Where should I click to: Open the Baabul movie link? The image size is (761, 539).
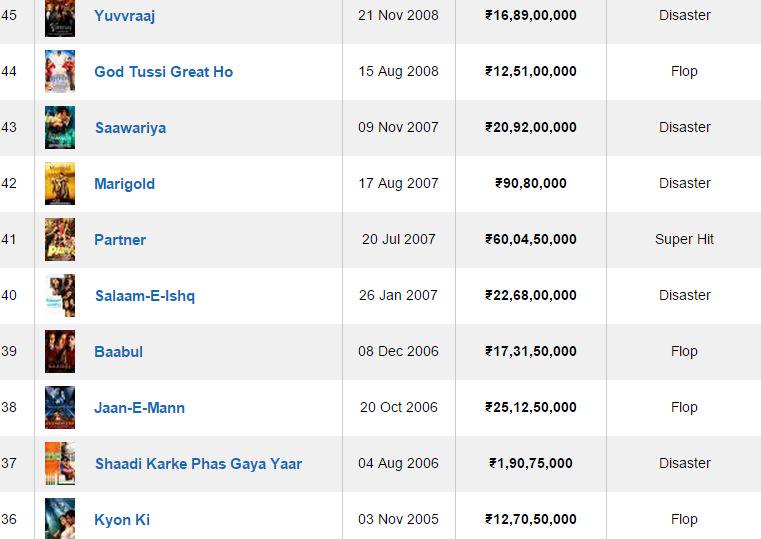coord(118,352)
